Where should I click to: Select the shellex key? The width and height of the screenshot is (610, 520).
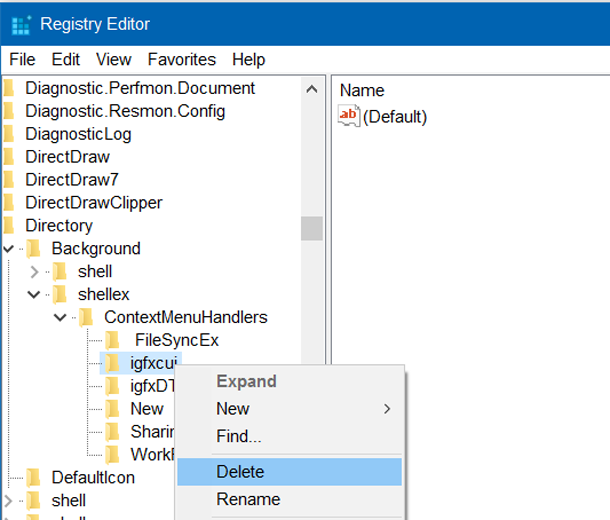(x=103, y=294)
